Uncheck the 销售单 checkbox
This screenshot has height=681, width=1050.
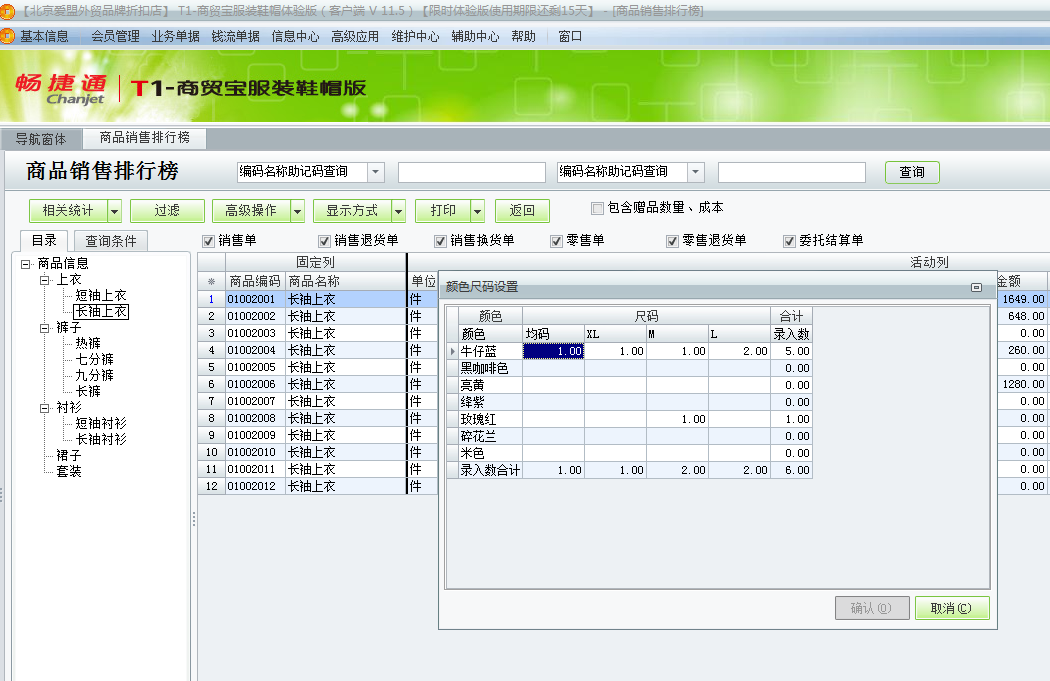pos(207,240)
